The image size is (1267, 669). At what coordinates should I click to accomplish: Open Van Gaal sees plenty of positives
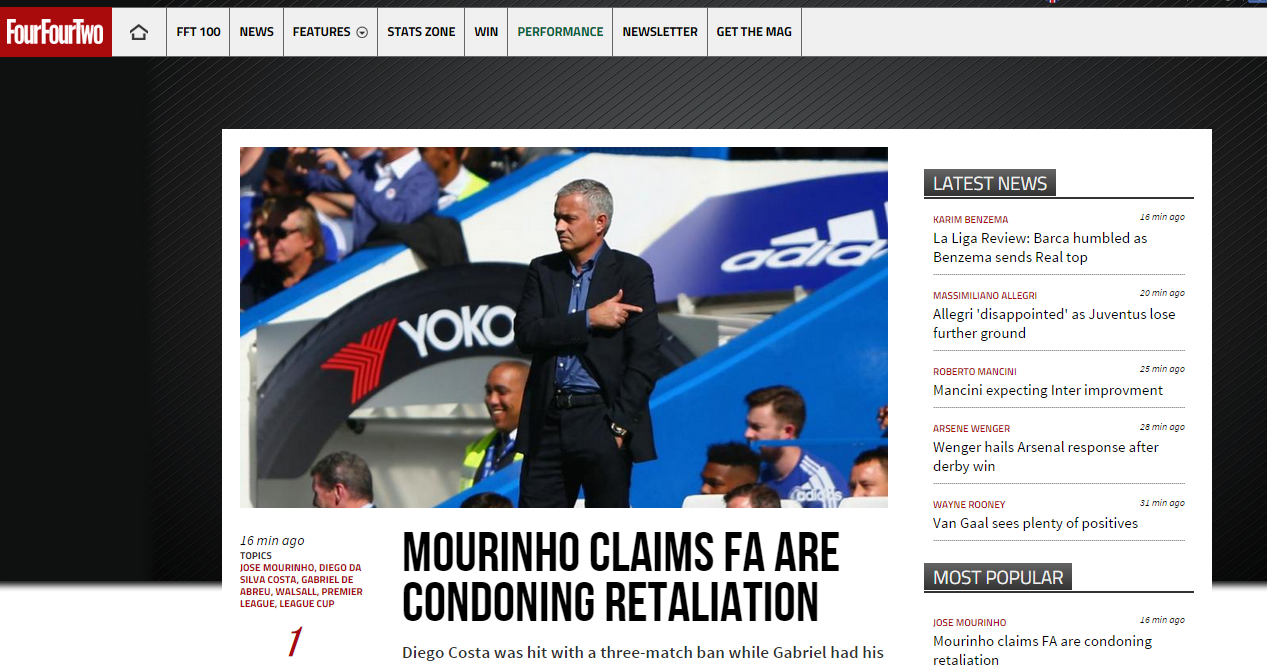[x=1035, y=523]
